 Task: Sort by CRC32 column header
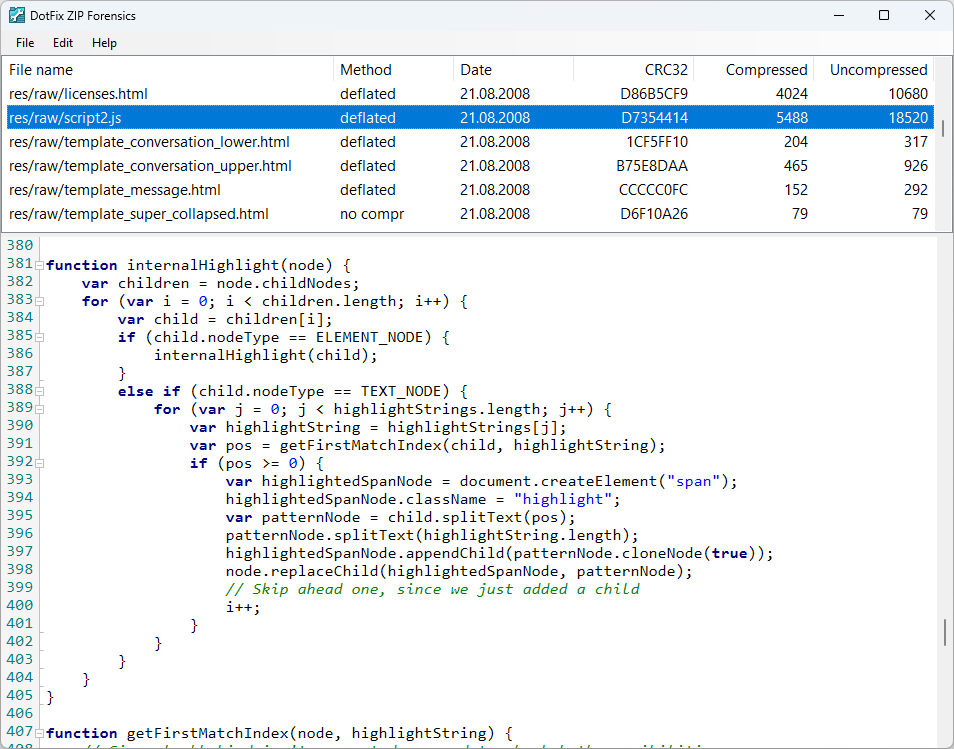pos(633,70)
